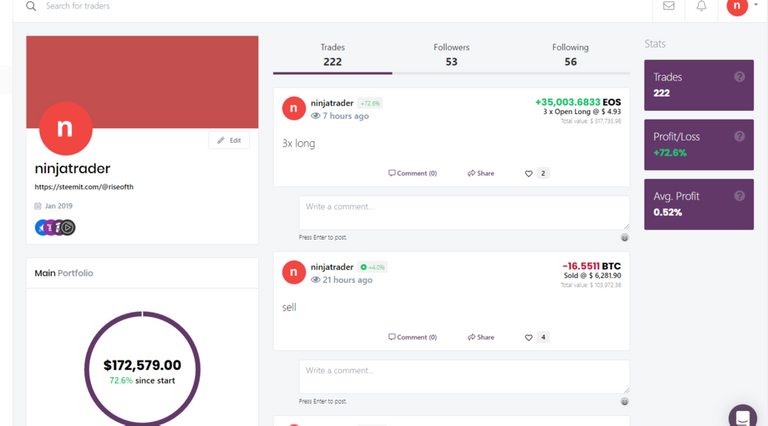Screen dimensions: 768x426
Task: Like the sell post heart
Action: 528,338
